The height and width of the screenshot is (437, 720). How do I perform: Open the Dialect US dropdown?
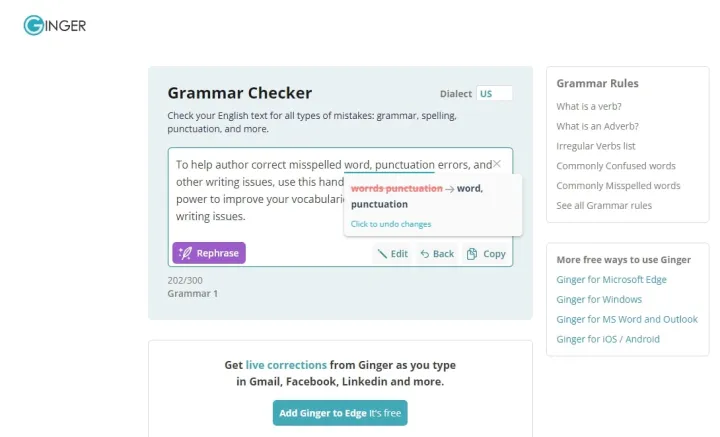tap(494, 94)
